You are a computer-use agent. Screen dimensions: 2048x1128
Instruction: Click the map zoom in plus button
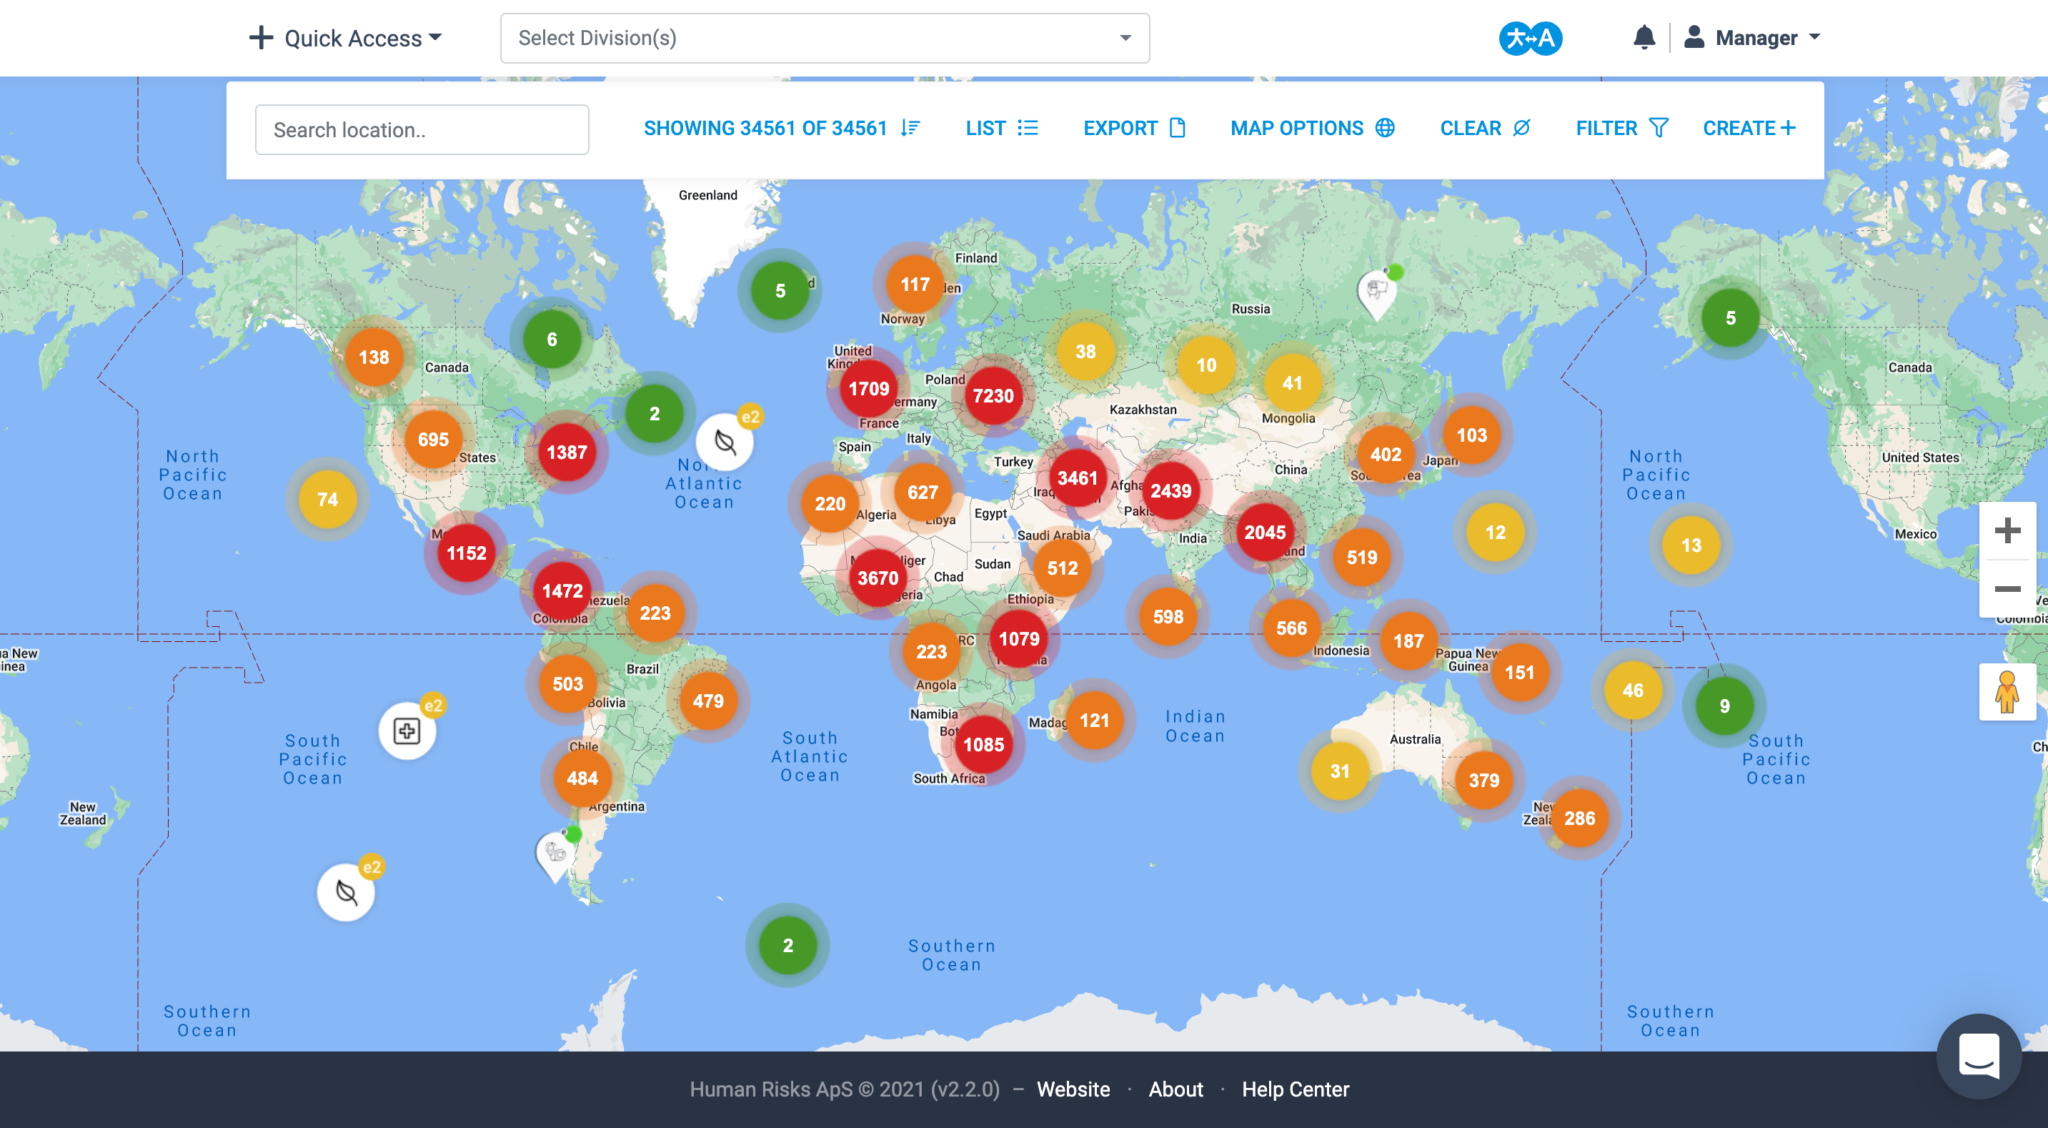[2007, 531]
